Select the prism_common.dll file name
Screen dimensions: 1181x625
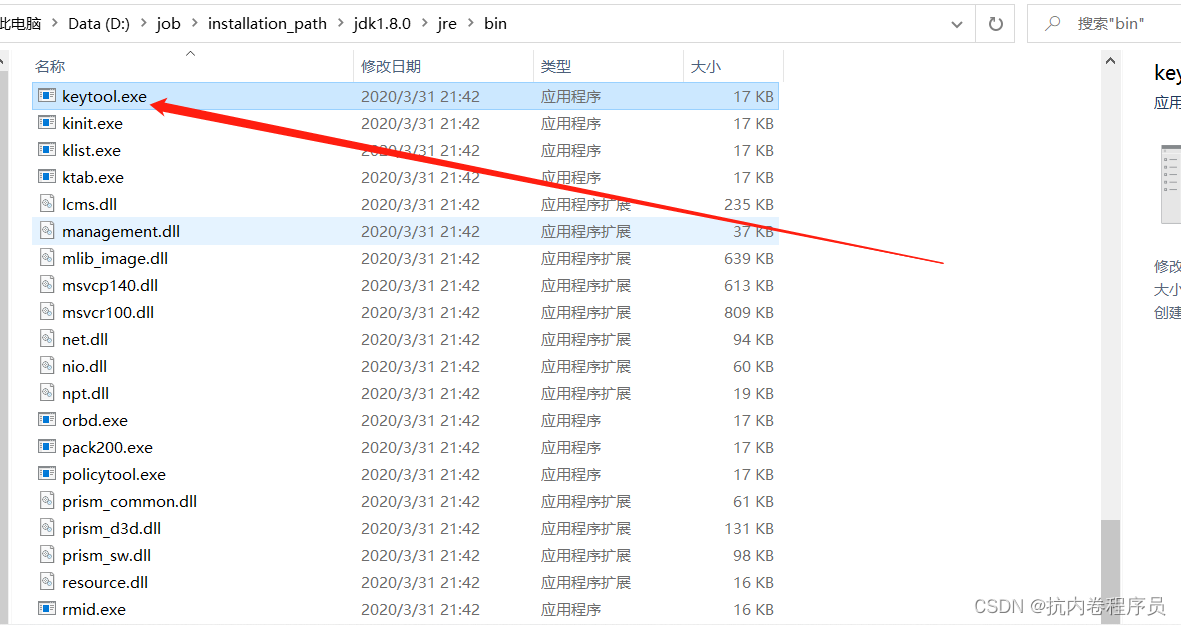click(130, 502)
